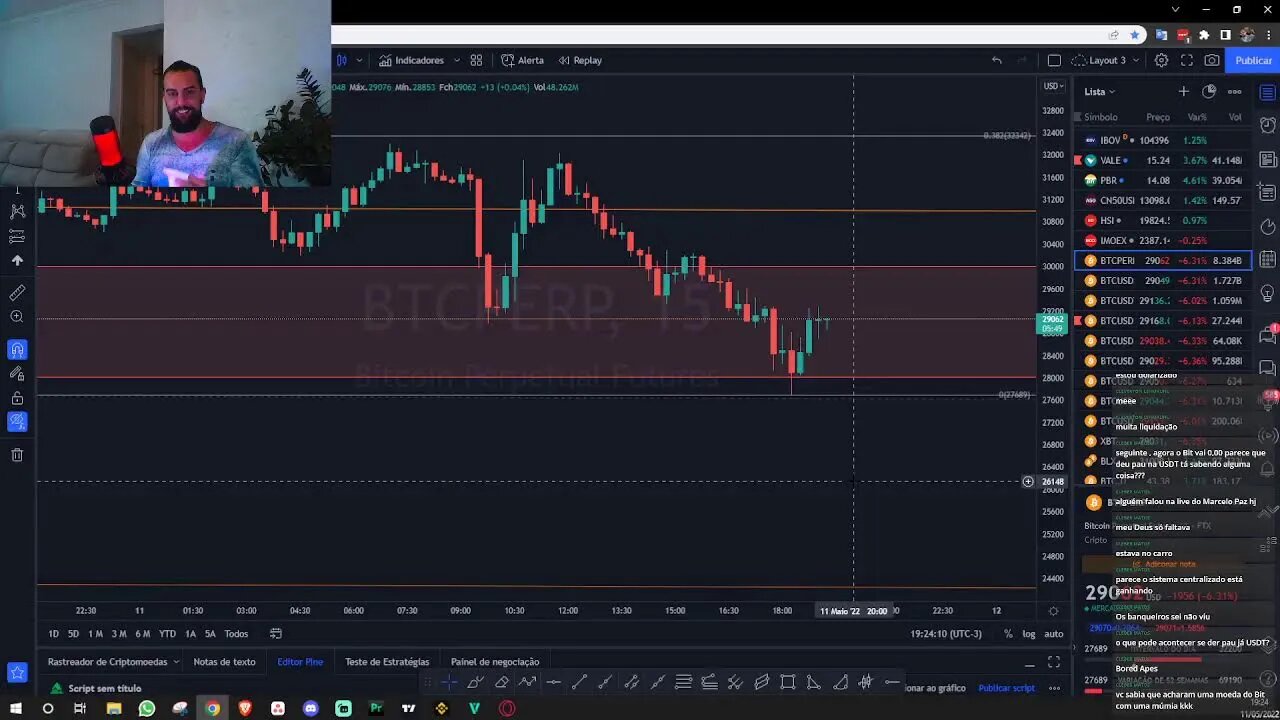Toggle auto scale mode

tap(1054, 634)
